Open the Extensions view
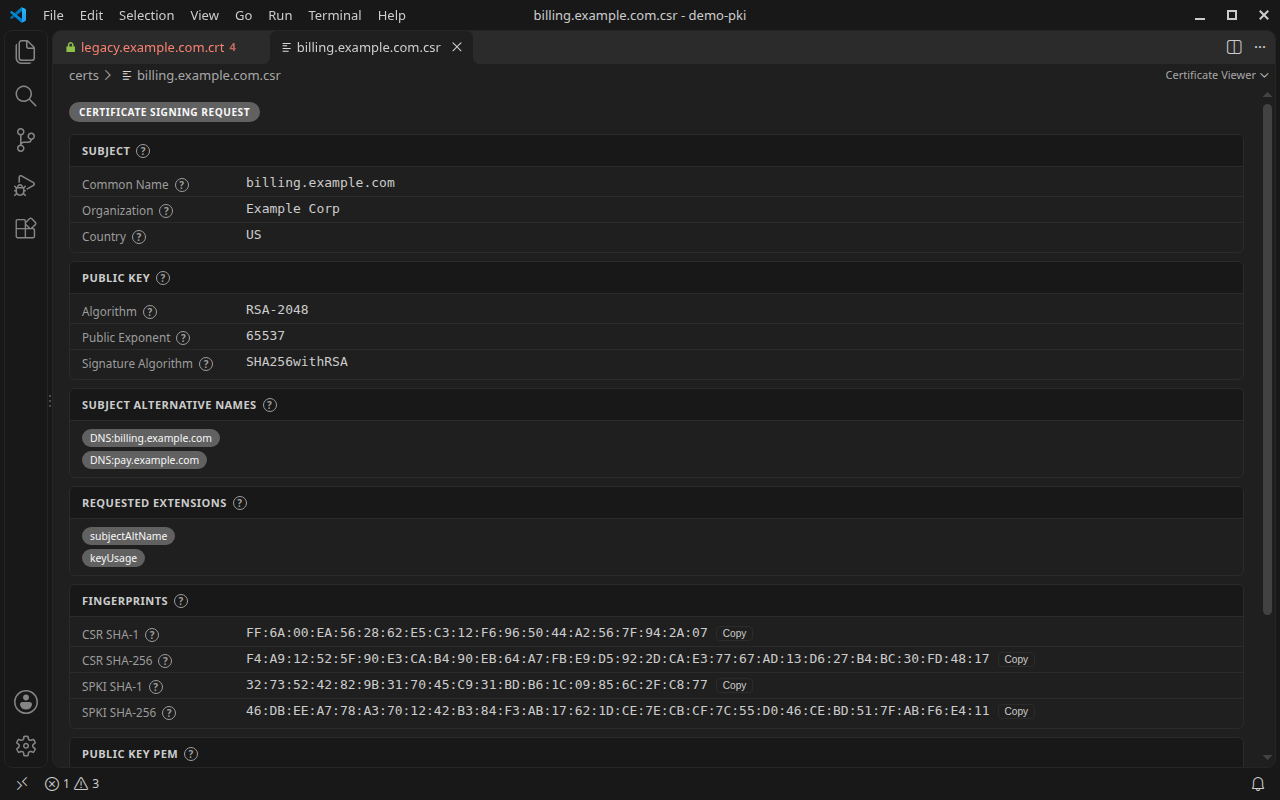Screen dimensions: 1280x800 point(26,229)
